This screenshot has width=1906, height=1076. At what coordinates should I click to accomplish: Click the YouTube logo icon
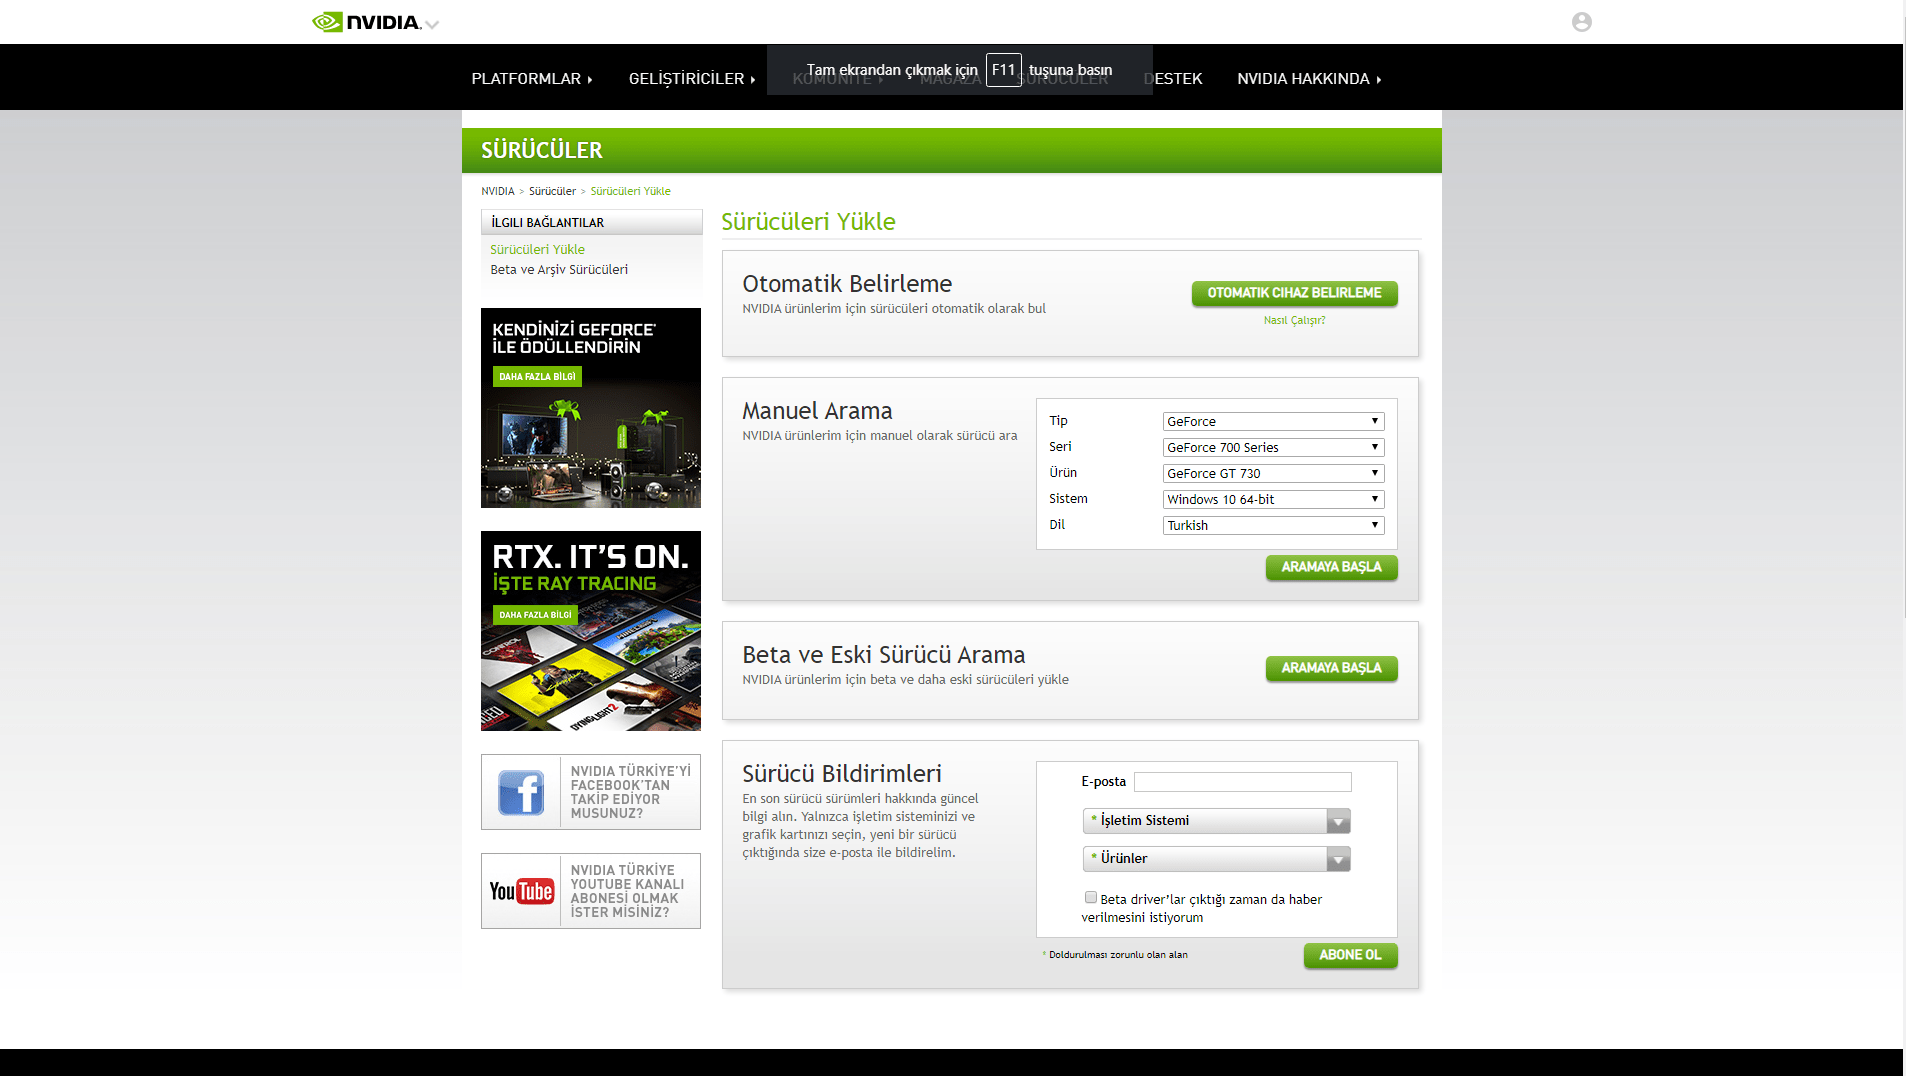[521, 891]
